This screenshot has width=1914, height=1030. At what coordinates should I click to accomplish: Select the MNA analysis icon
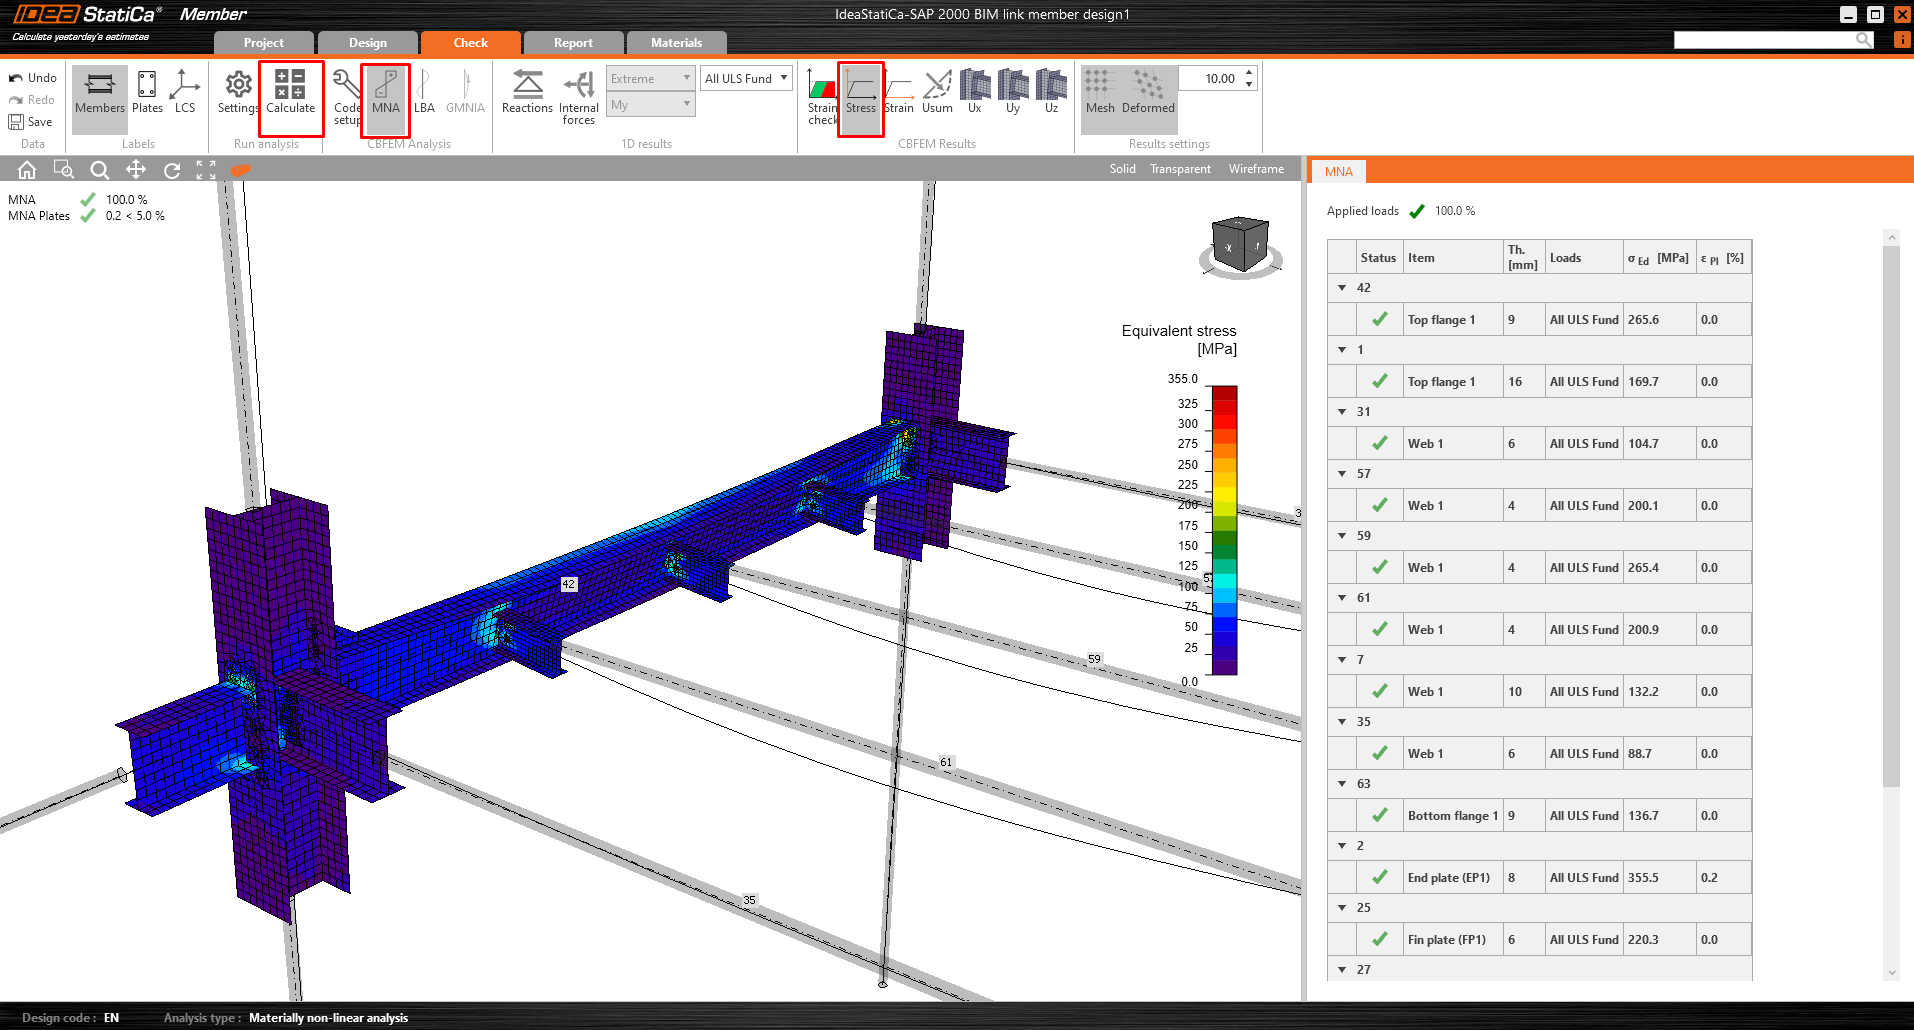coord(385,93)
